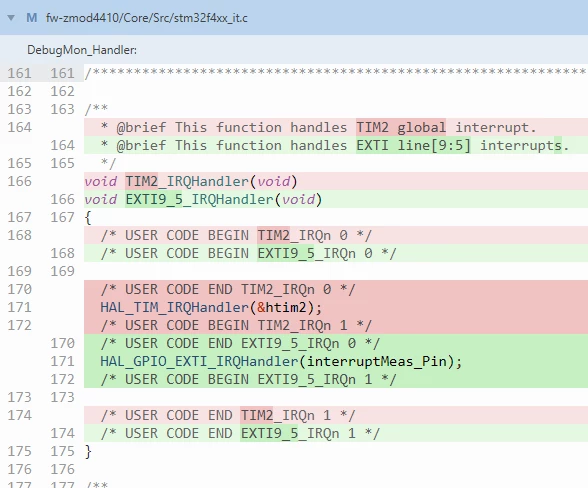Collapse the stm32f4xx_it.c file diff
This screenshot has height=488, width=588.
(x=11, y=18)
